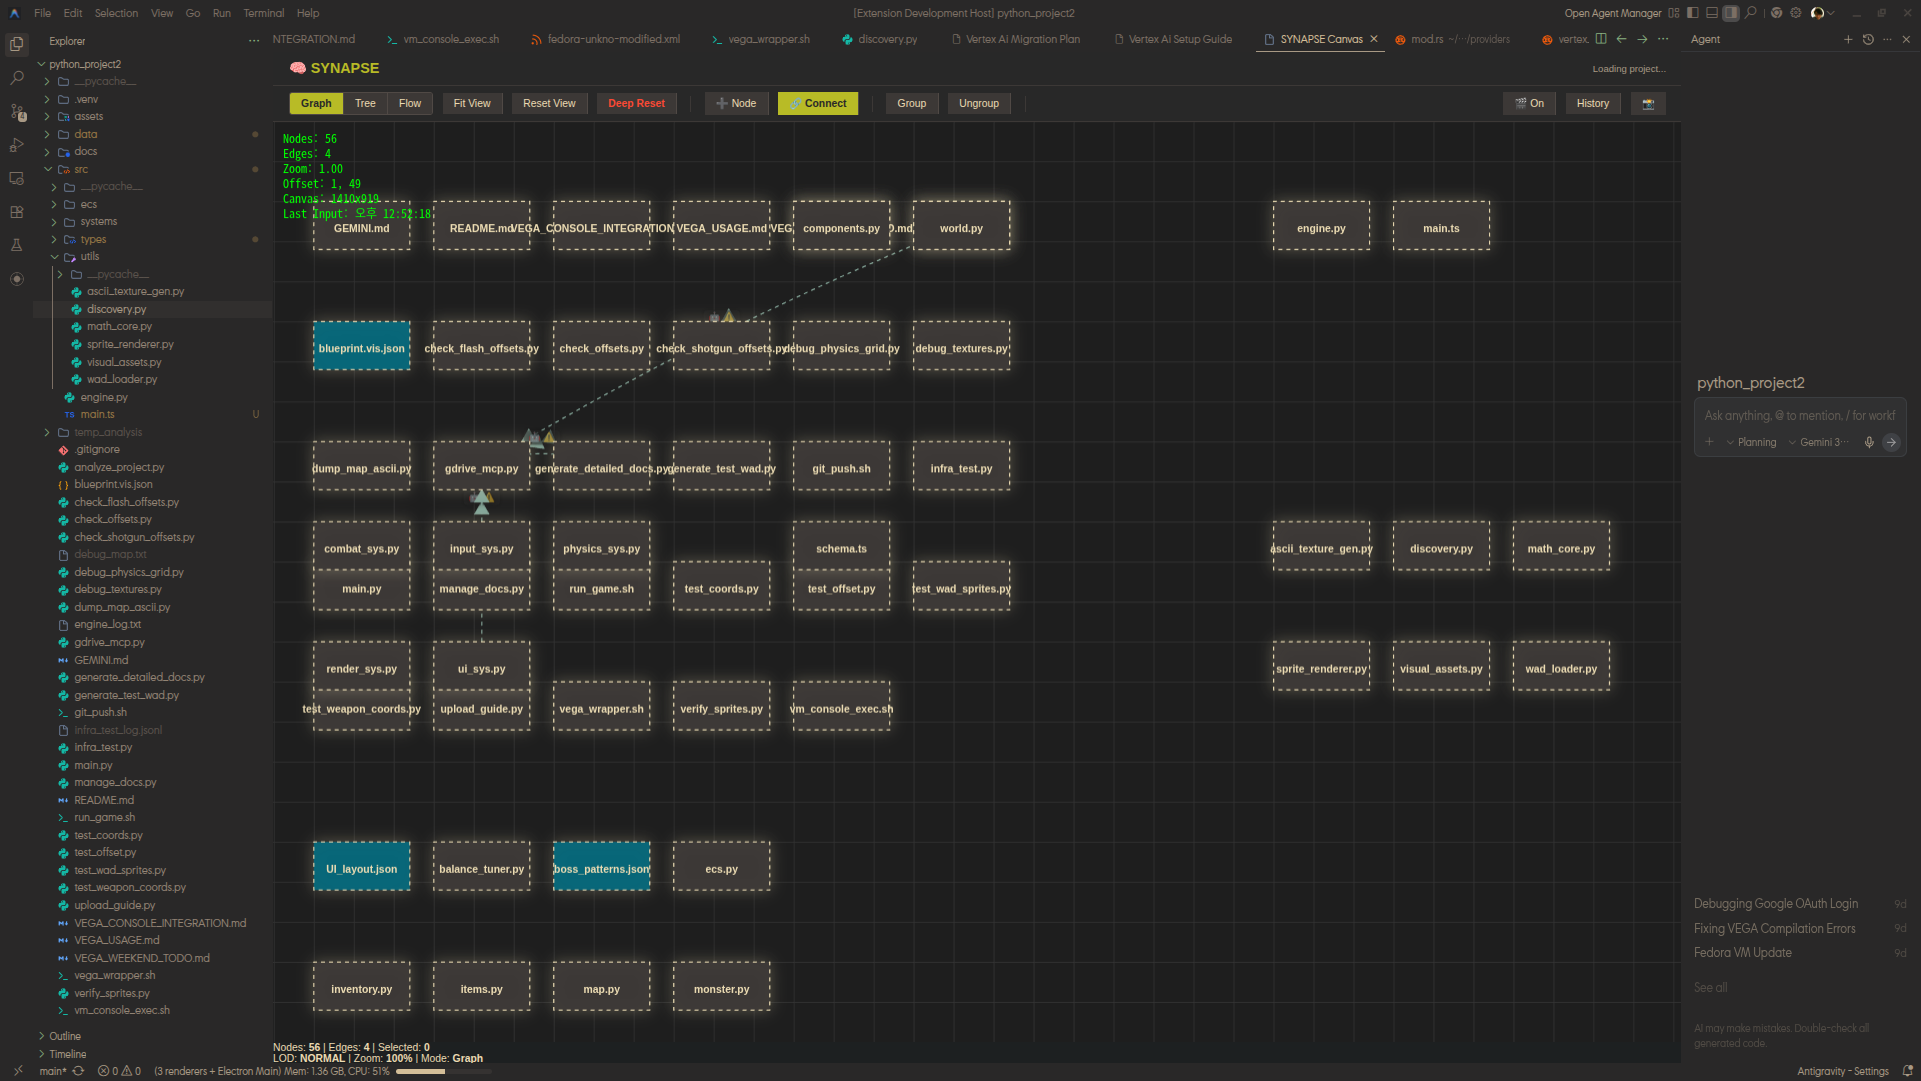Open the Run and Debug view

pyautogui.click(x=17, y=145)
